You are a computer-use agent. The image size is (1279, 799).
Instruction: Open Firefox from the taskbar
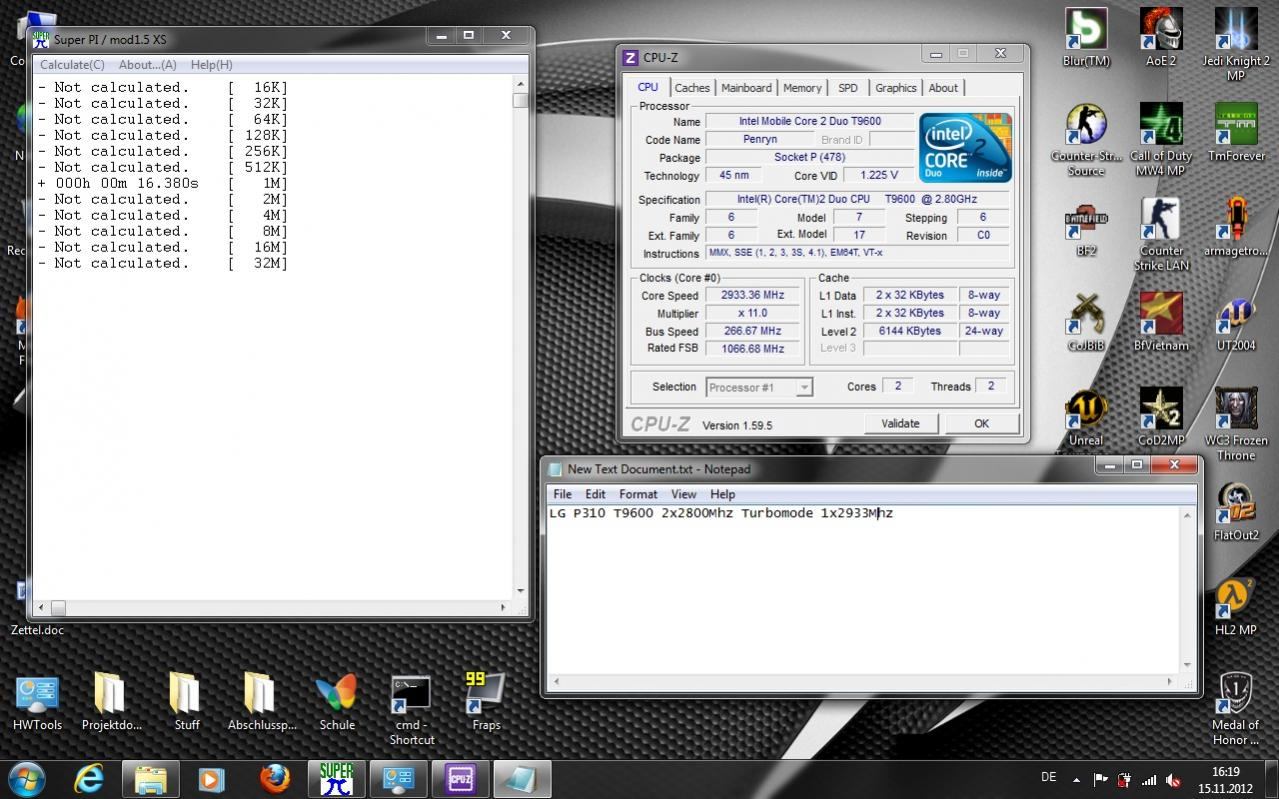(x=274, y=778)
